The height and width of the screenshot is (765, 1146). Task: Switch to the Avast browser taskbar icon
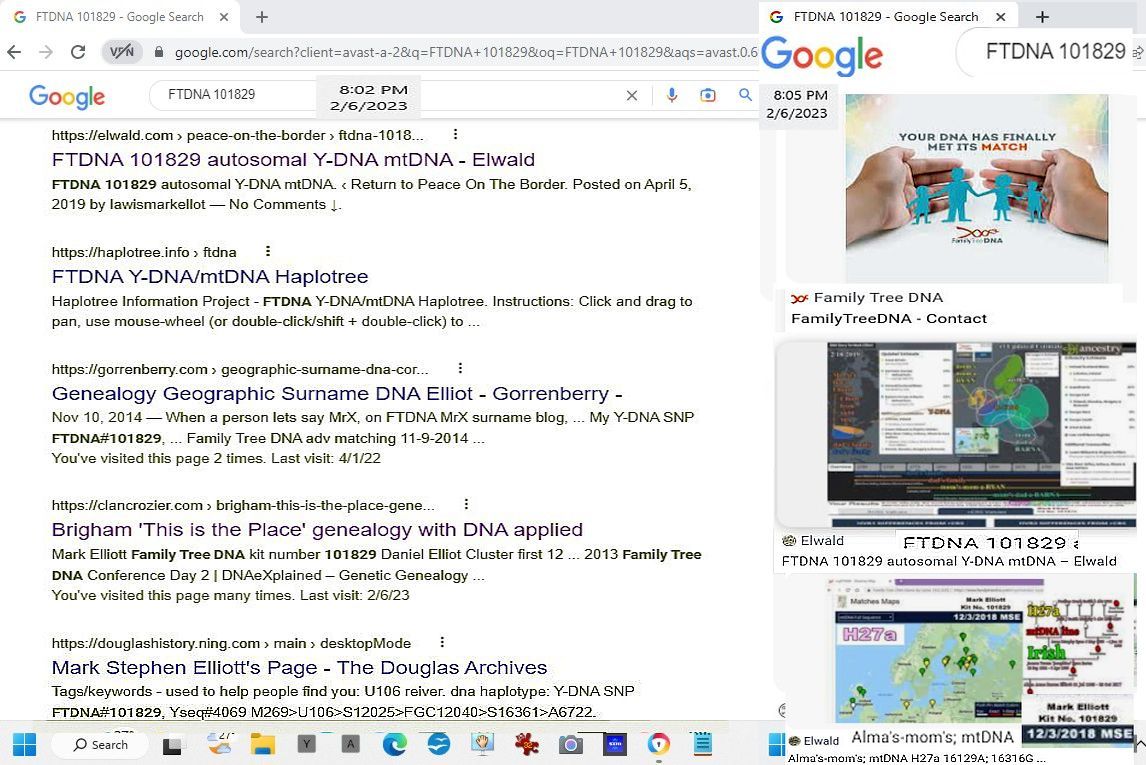pyautogui.click(x=659, y=745)
